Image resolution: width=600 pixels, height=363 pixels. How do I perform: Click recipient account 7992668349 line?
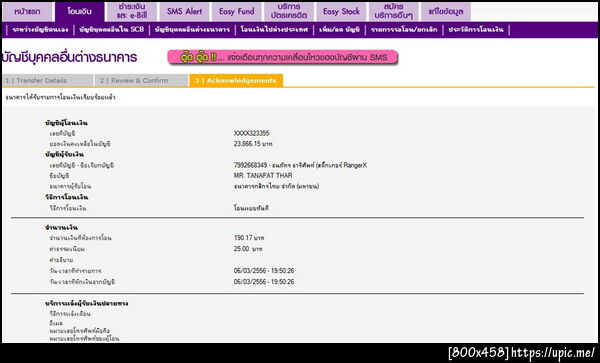click(x=300, y=165)
